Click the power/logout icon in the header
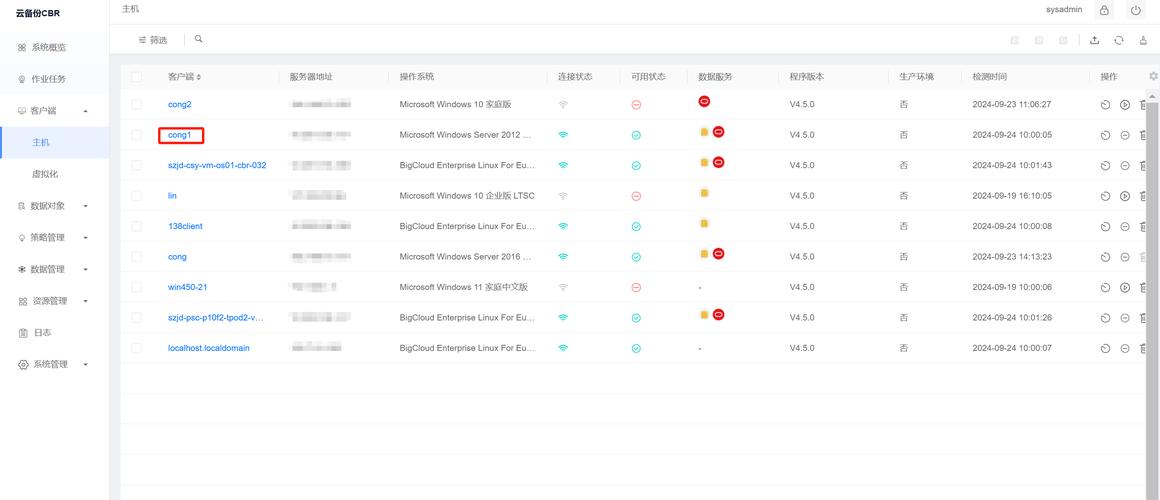 pyautogui.click(x=1135, y=10)
